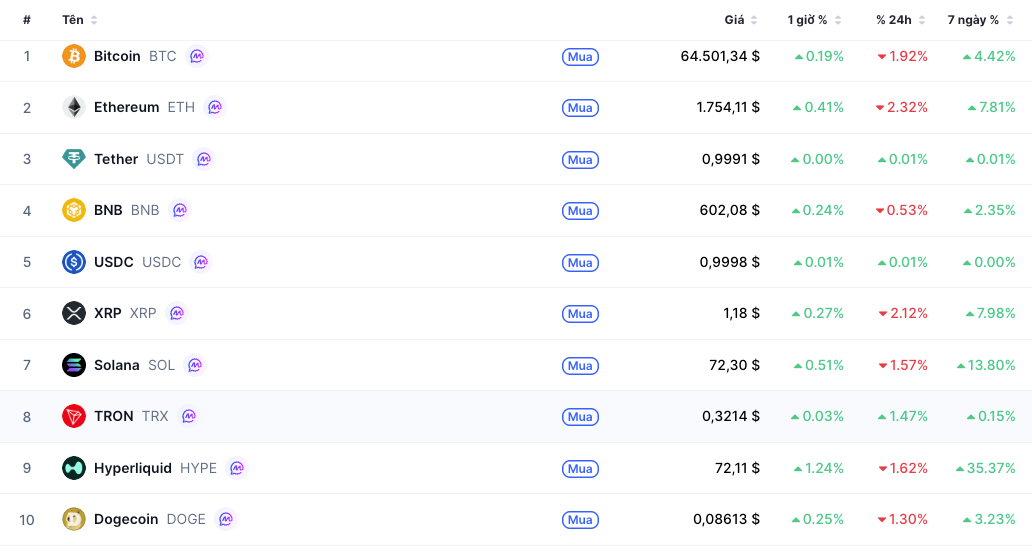Open the chat badge icon beside USDT
Viewport: 1032px width, 557px height.
pyautogui.click(x=204, y=159)
